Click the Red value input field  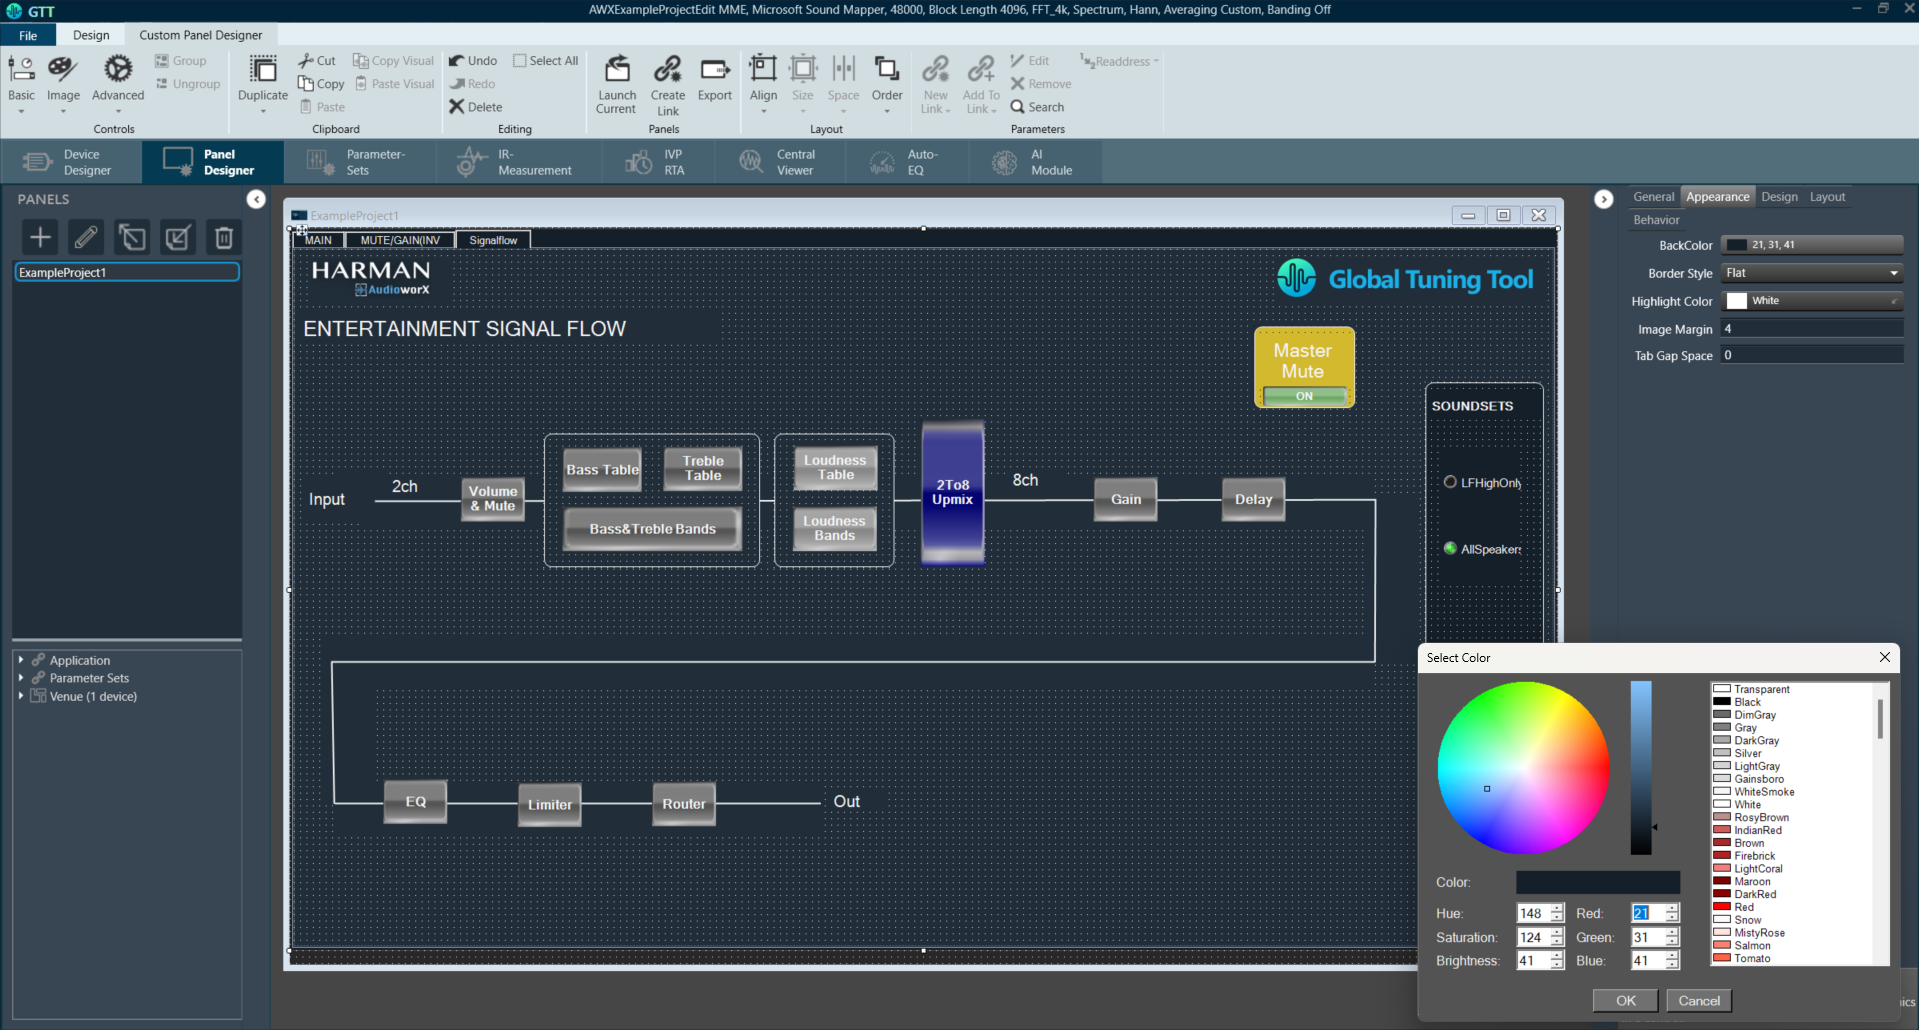(1647, 913)
